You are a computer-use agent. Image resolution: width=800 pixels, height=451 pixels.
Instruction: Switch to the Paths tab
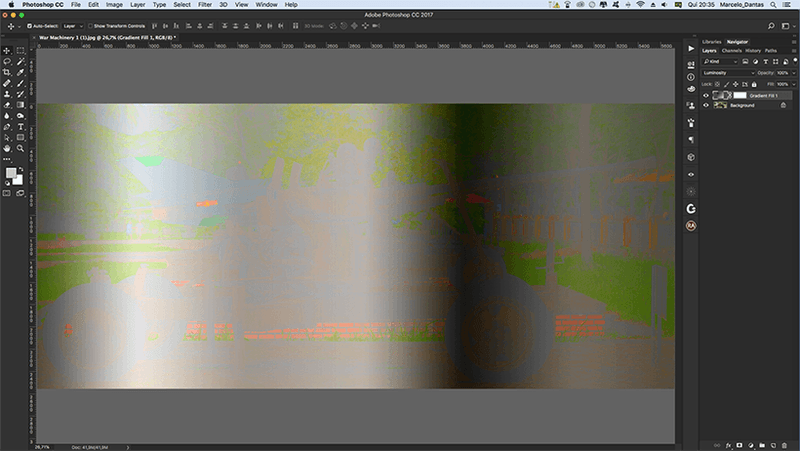pyautogui.click(x=771, y=51)
